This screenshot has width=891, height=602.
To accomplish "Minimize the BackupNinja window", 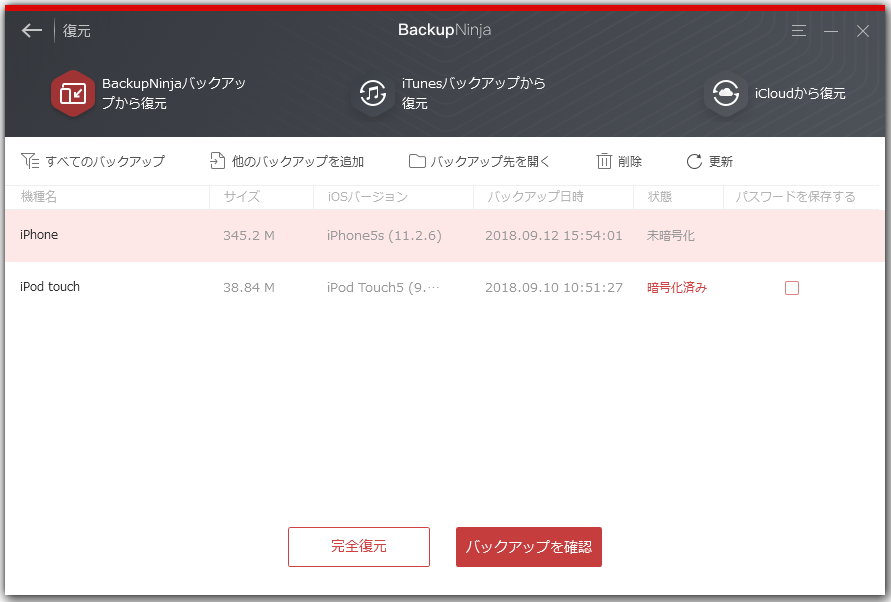I will [x=831, y=31].
